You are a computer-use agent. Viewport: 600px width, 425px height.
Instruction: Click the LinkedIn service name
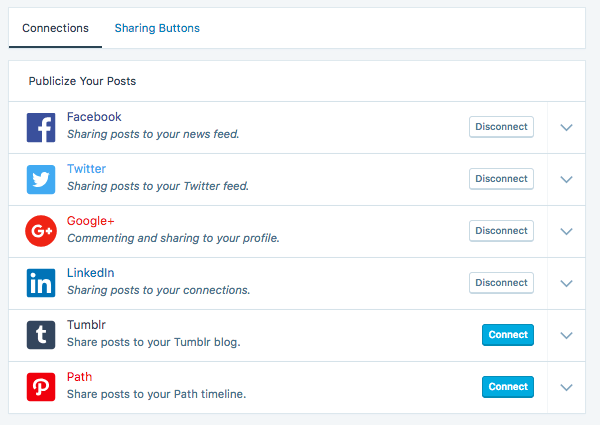click(91, 273)
